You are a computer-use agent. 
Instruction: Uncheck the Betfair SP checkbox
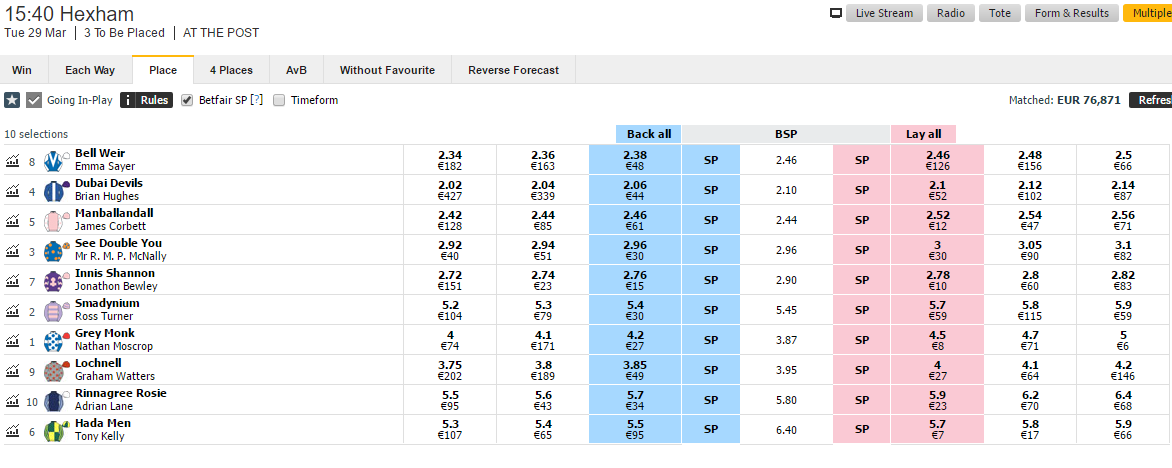187,100
